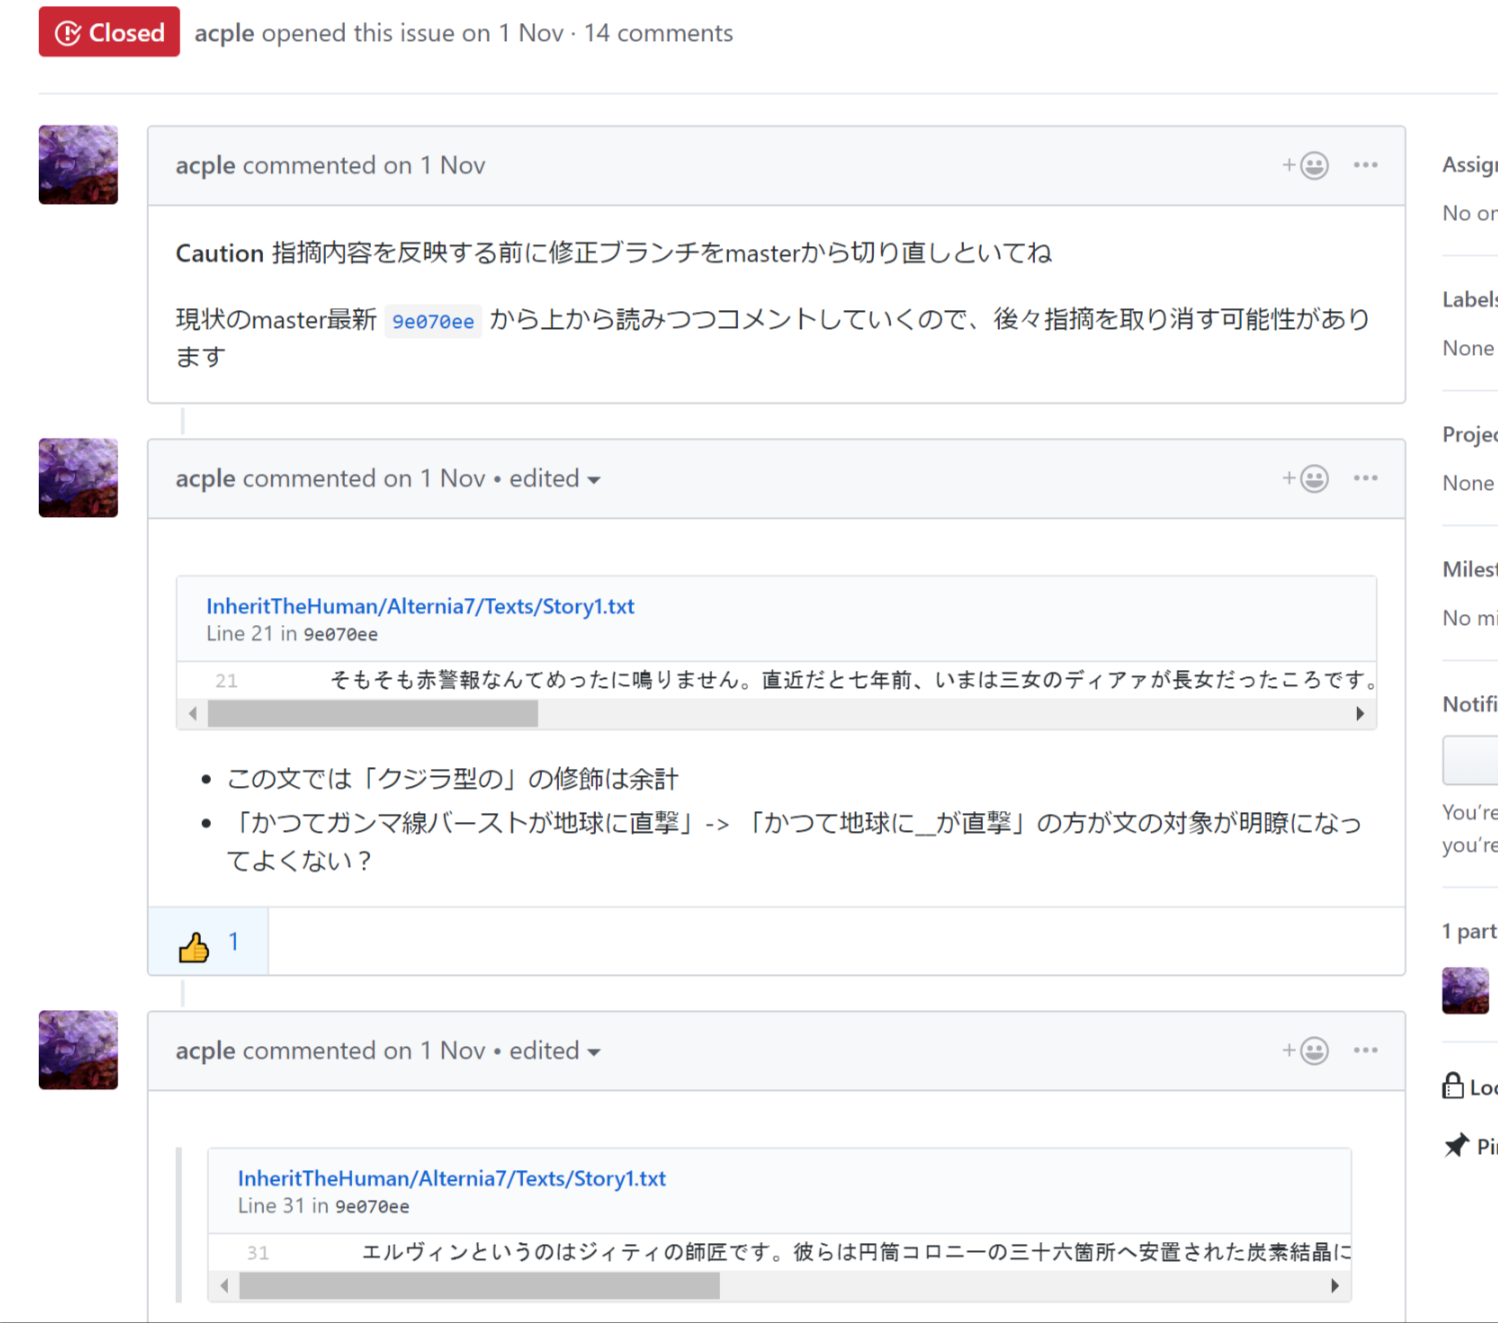Open acple's profile from the issue header
The height and width of the screenshot is (1323, 1498).
[224, 33]
